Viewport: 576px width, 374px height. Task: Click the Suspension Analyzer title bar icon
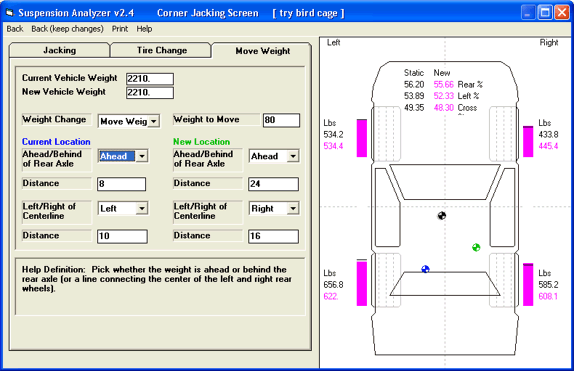click(x=10, y=13)
